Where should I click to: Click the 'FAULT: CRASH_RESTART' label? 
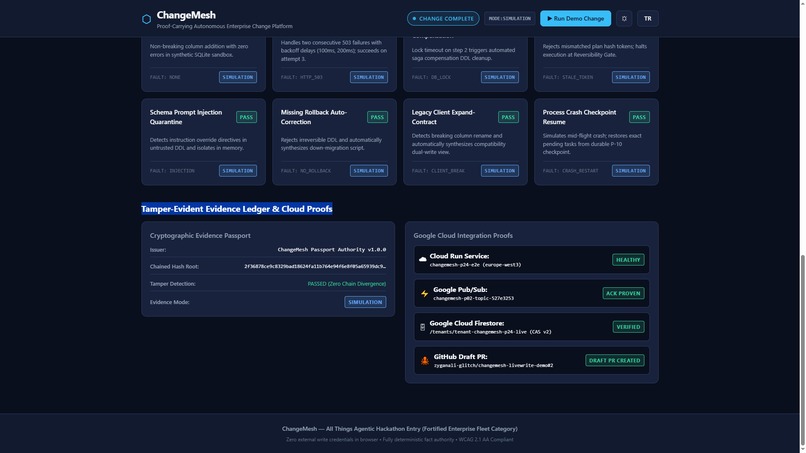tap(571, 171)
